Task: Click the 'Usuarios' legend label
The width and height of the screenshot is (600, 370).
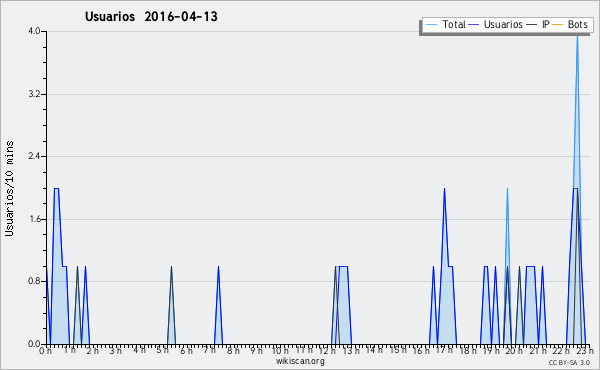Action: click(x=503, y=24)
